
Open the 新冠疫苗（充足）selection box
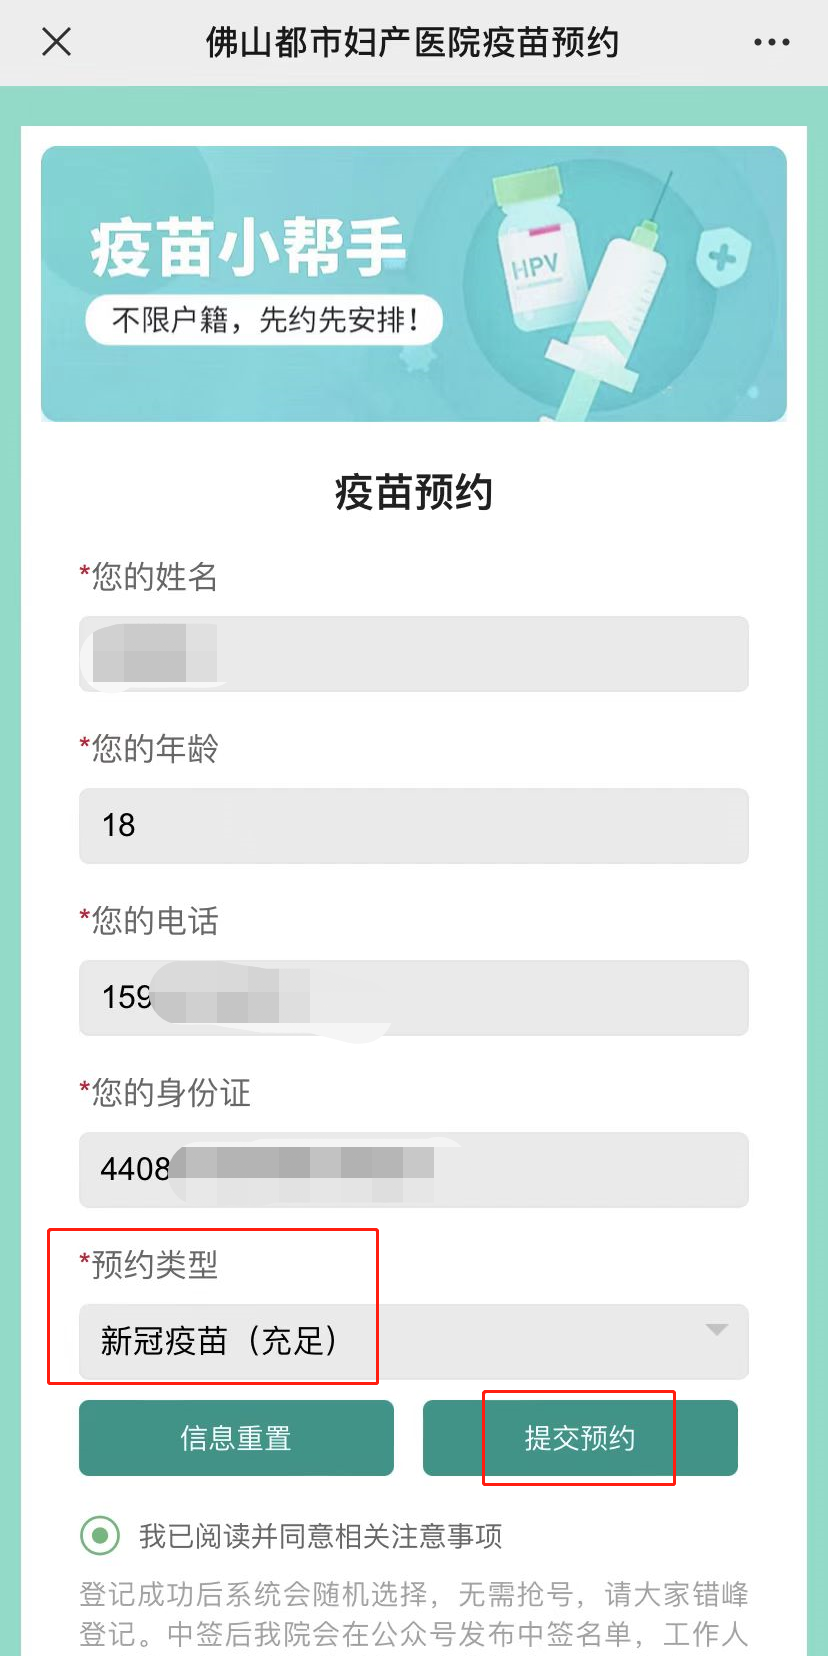(x=400, y=1341)
